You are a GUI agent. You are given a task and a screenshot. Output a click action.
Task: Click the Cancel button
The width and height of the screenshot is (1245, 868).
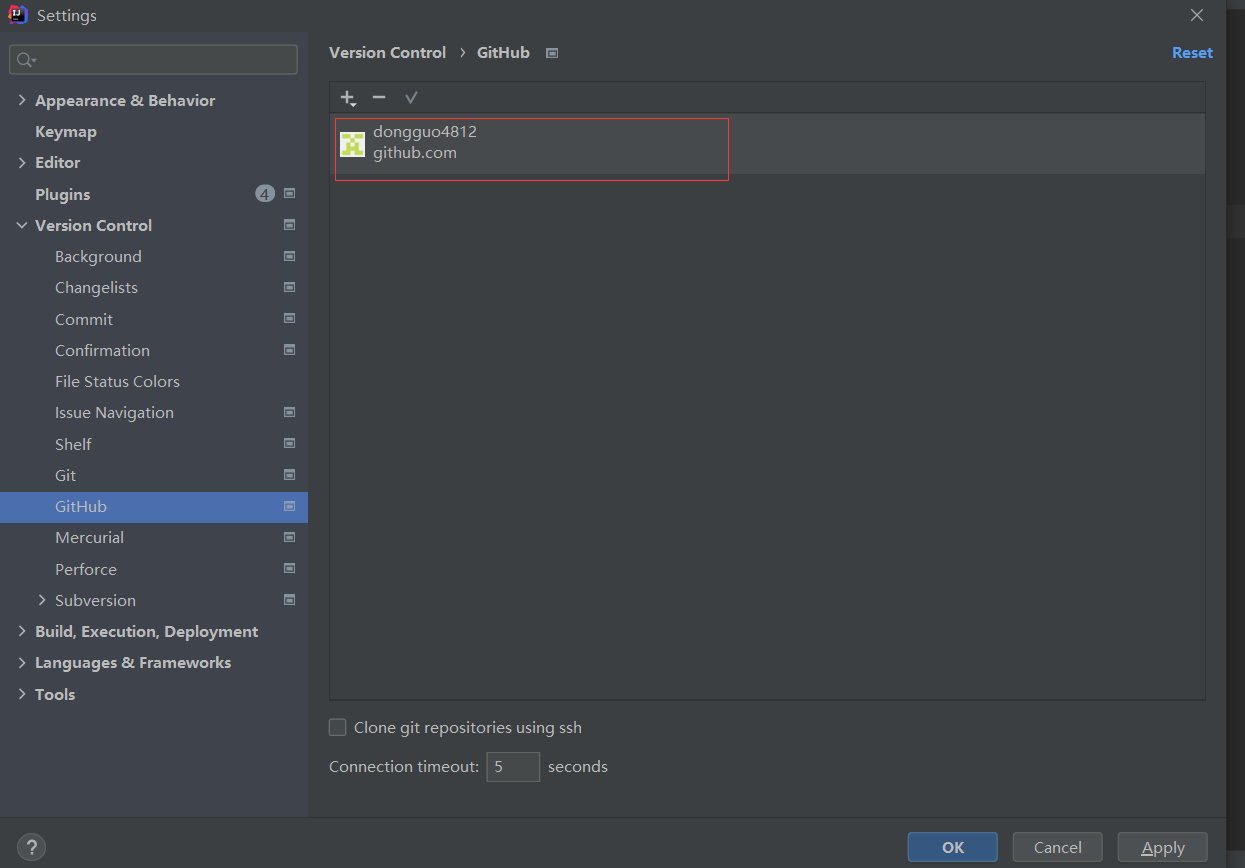tap(1057, 847)
